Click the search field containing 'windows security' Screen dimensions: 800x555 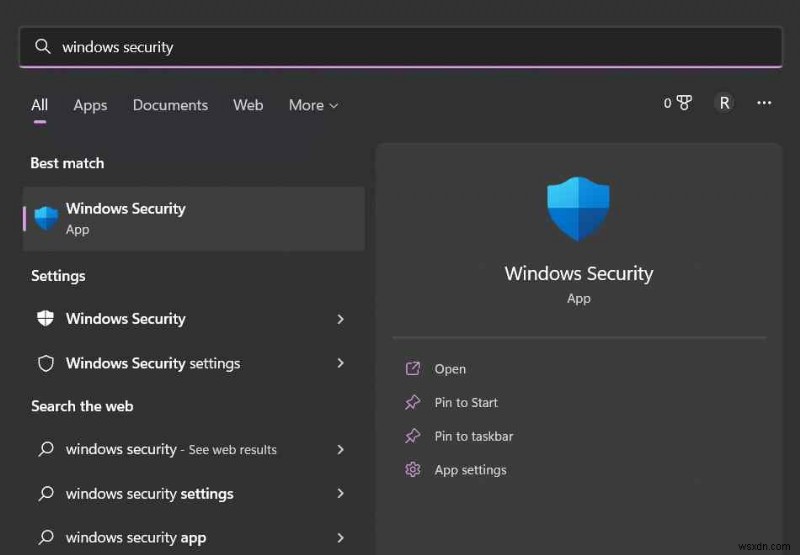point(401,47)
